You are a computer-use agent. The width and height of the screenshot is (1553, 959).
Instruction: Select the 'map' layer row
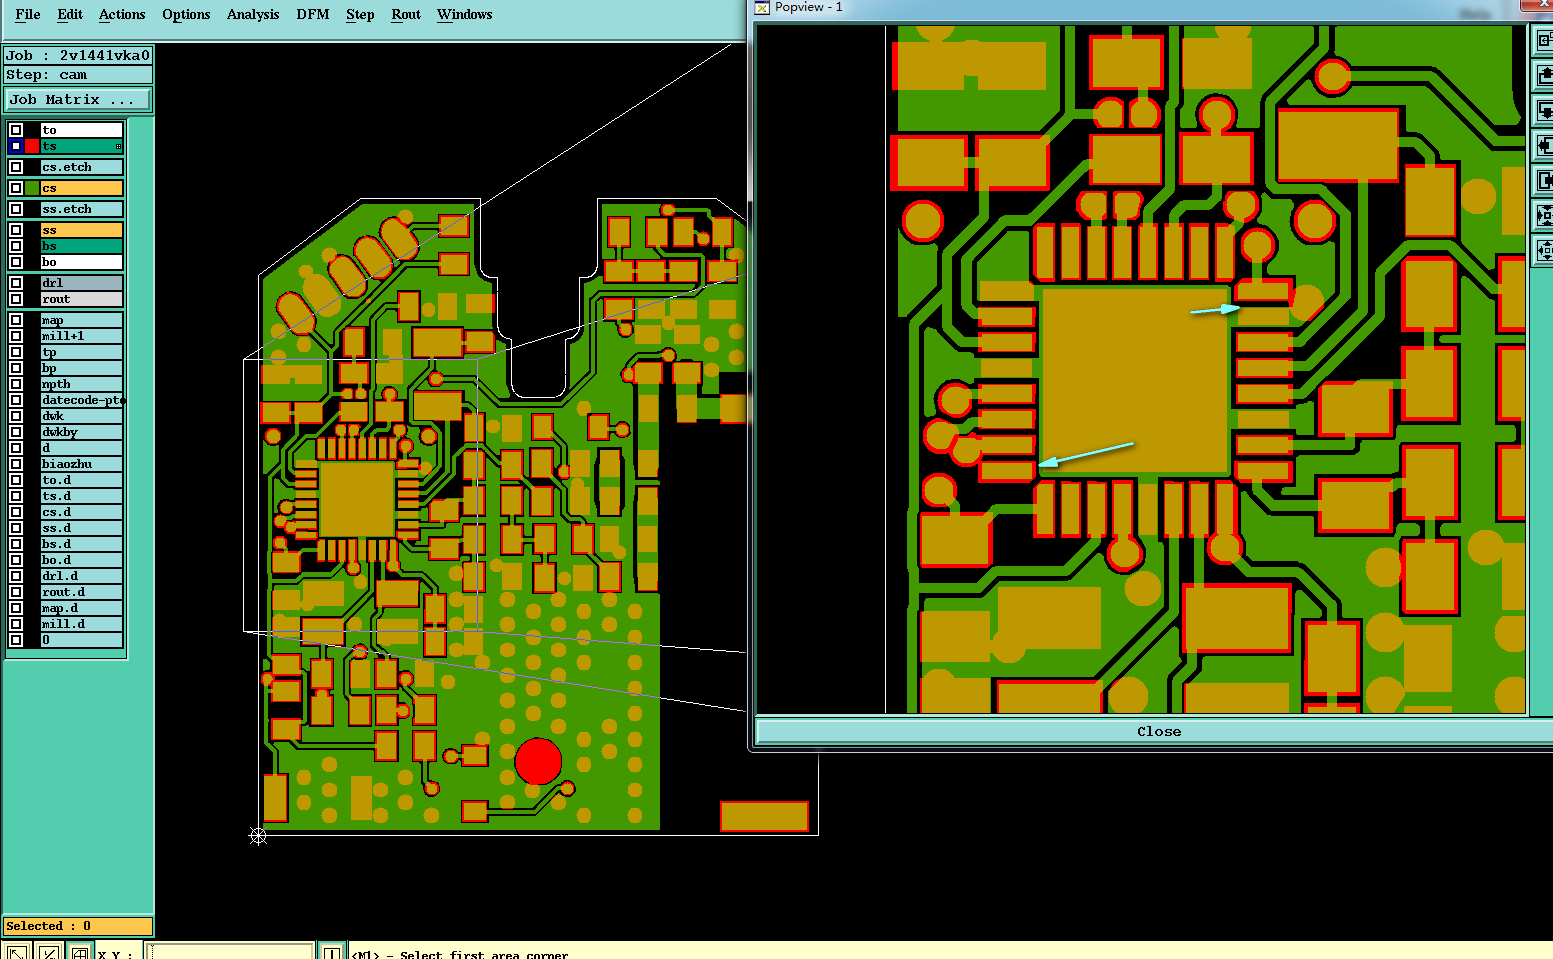pos(81,320)
